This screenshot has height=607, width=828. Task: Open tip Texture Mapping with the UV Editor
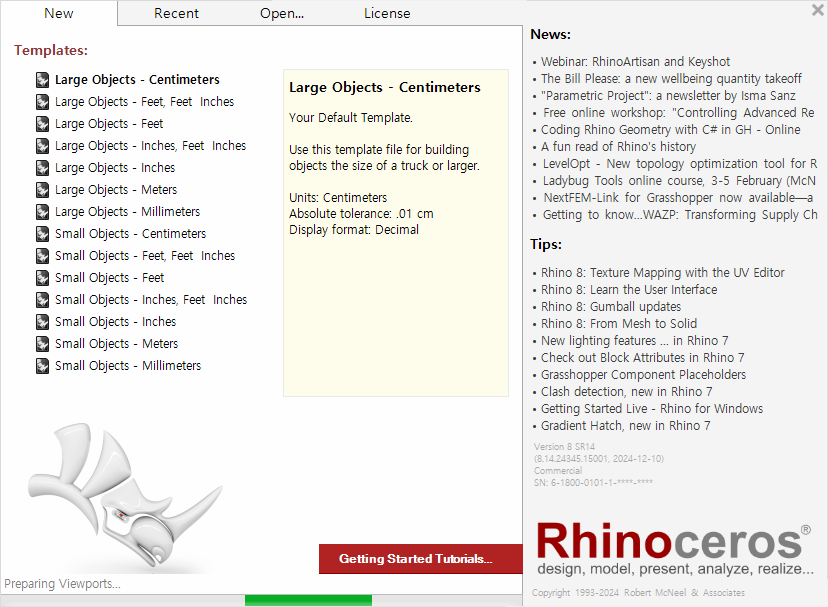click(663, 273)
